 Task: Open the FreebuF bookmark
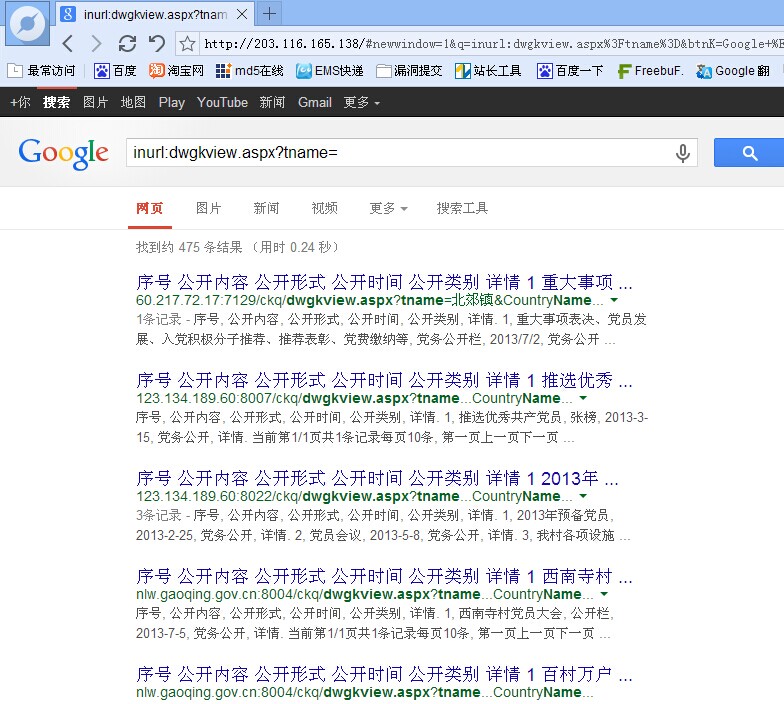click(650, 71)
